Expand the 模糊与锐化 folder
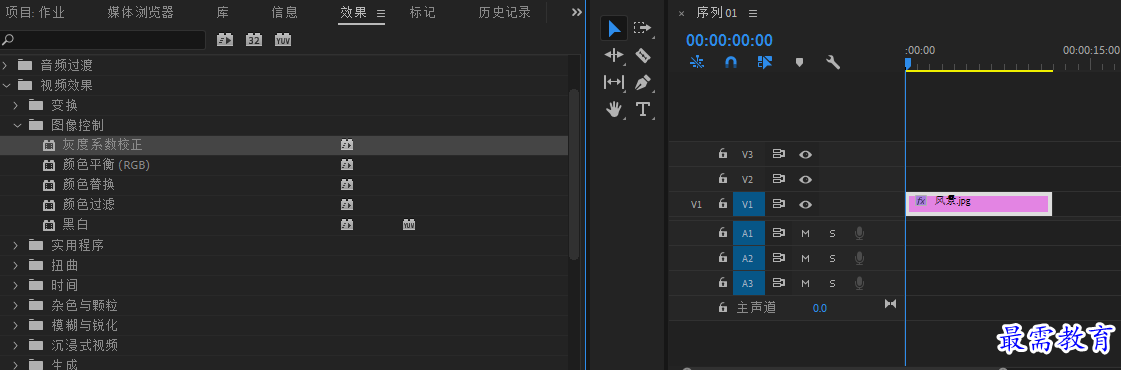The image size is (1121, 370). 17,325
